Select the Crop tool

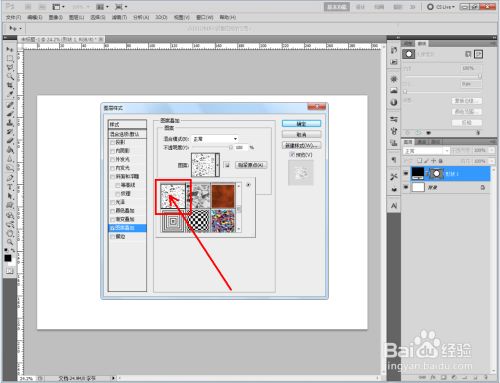tap(10, 86)
